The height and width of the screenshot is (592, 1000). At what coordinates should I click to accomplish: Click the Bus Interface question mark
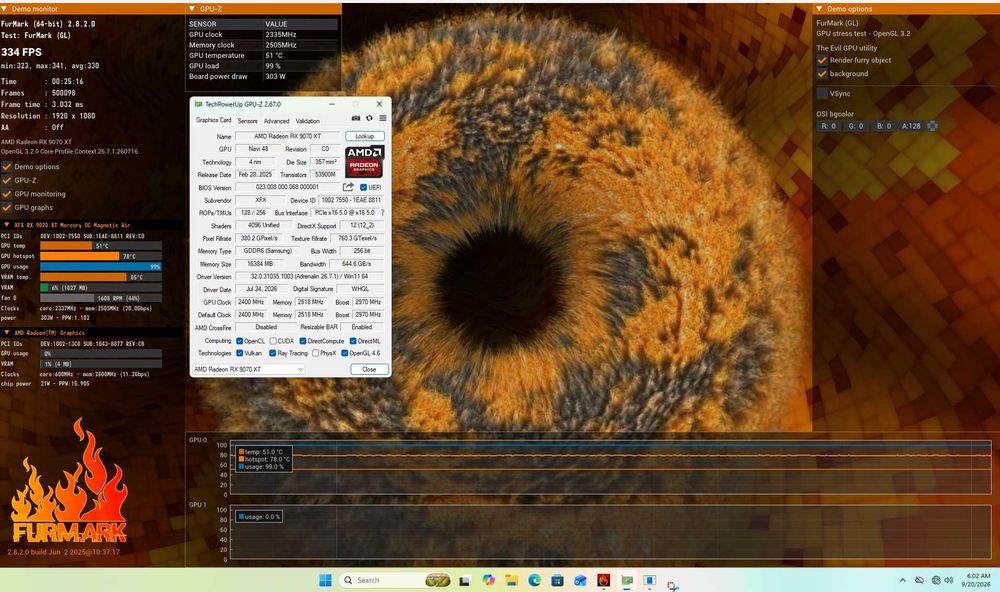tap(383, 212)
